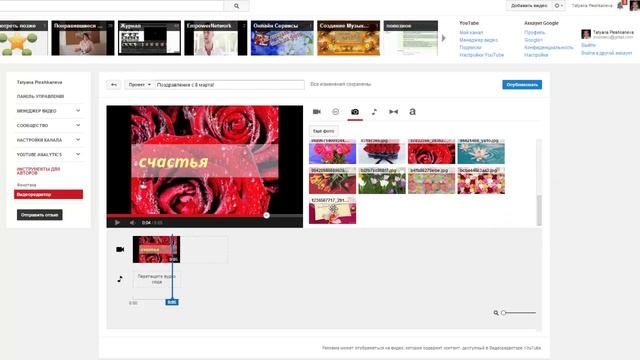
Task: Select Фонотека in the sidebar
Action: 27,185
